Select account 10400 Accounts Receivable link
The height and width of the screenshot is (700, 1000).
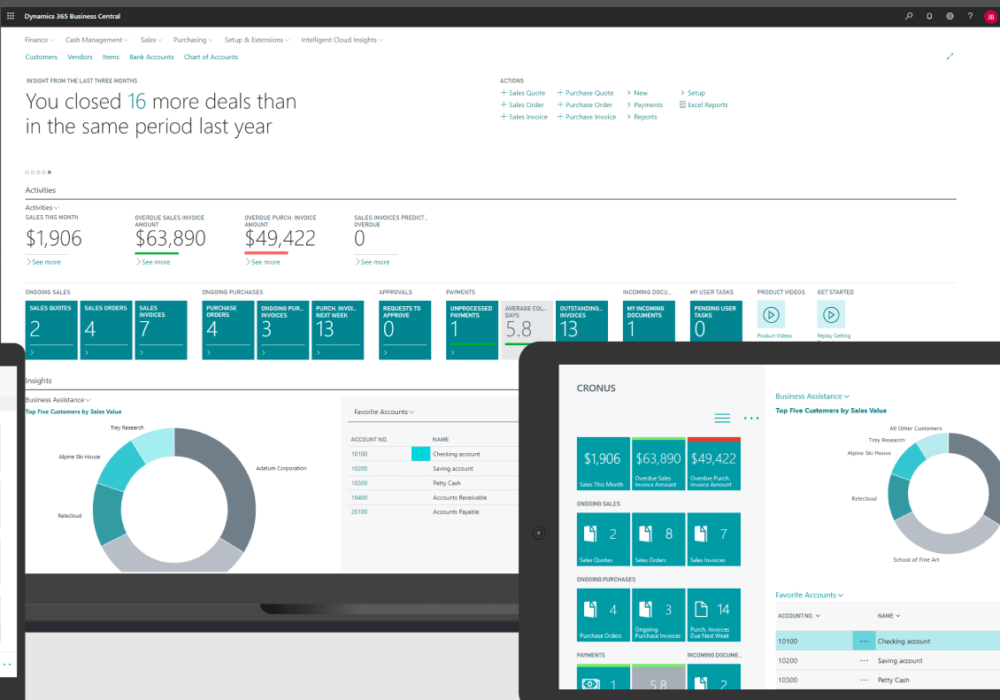(359, 497)
